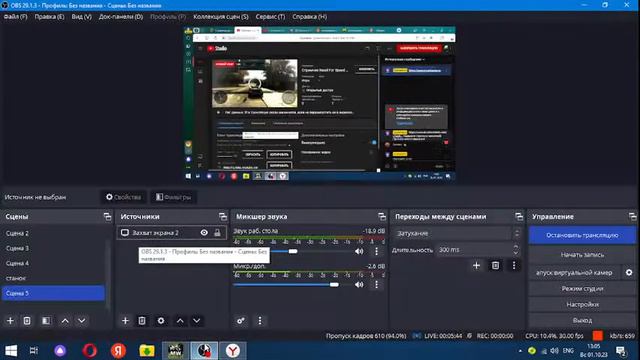Open Правка menu

[x=49, y=17]
